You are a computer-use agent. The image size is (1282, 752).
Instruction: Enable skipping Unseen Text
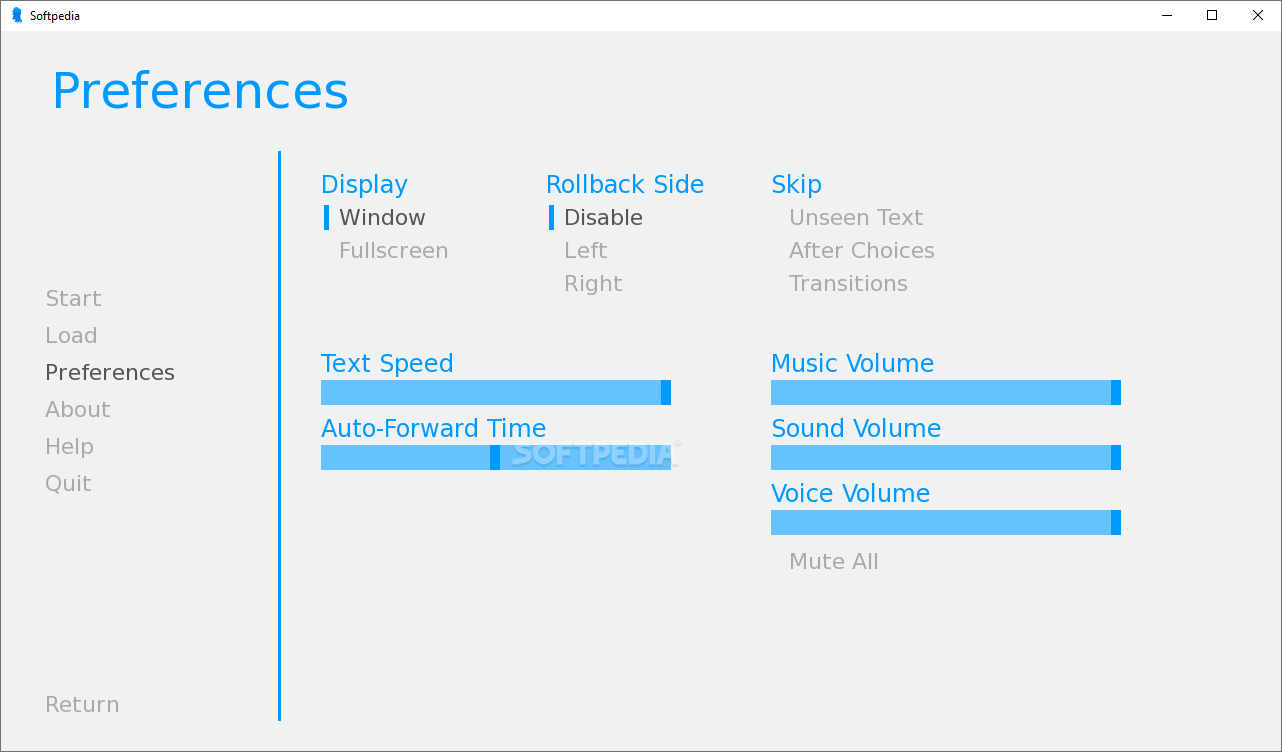point(856,217)
